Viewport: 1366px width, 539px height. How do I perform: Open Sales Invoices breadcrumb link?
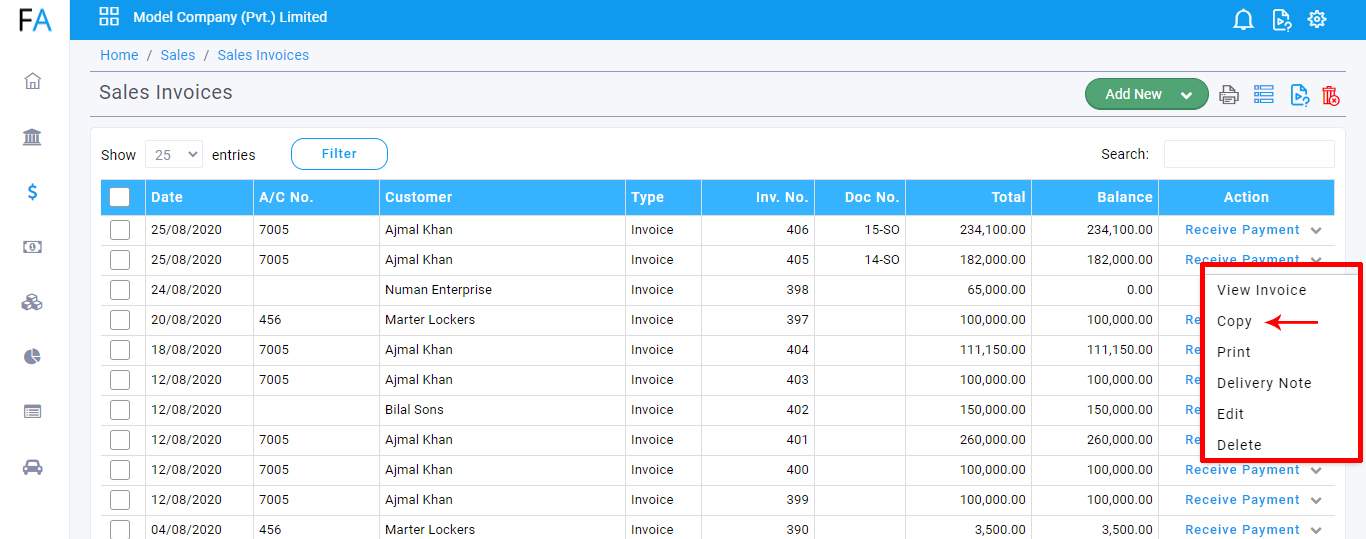[263, 55]
